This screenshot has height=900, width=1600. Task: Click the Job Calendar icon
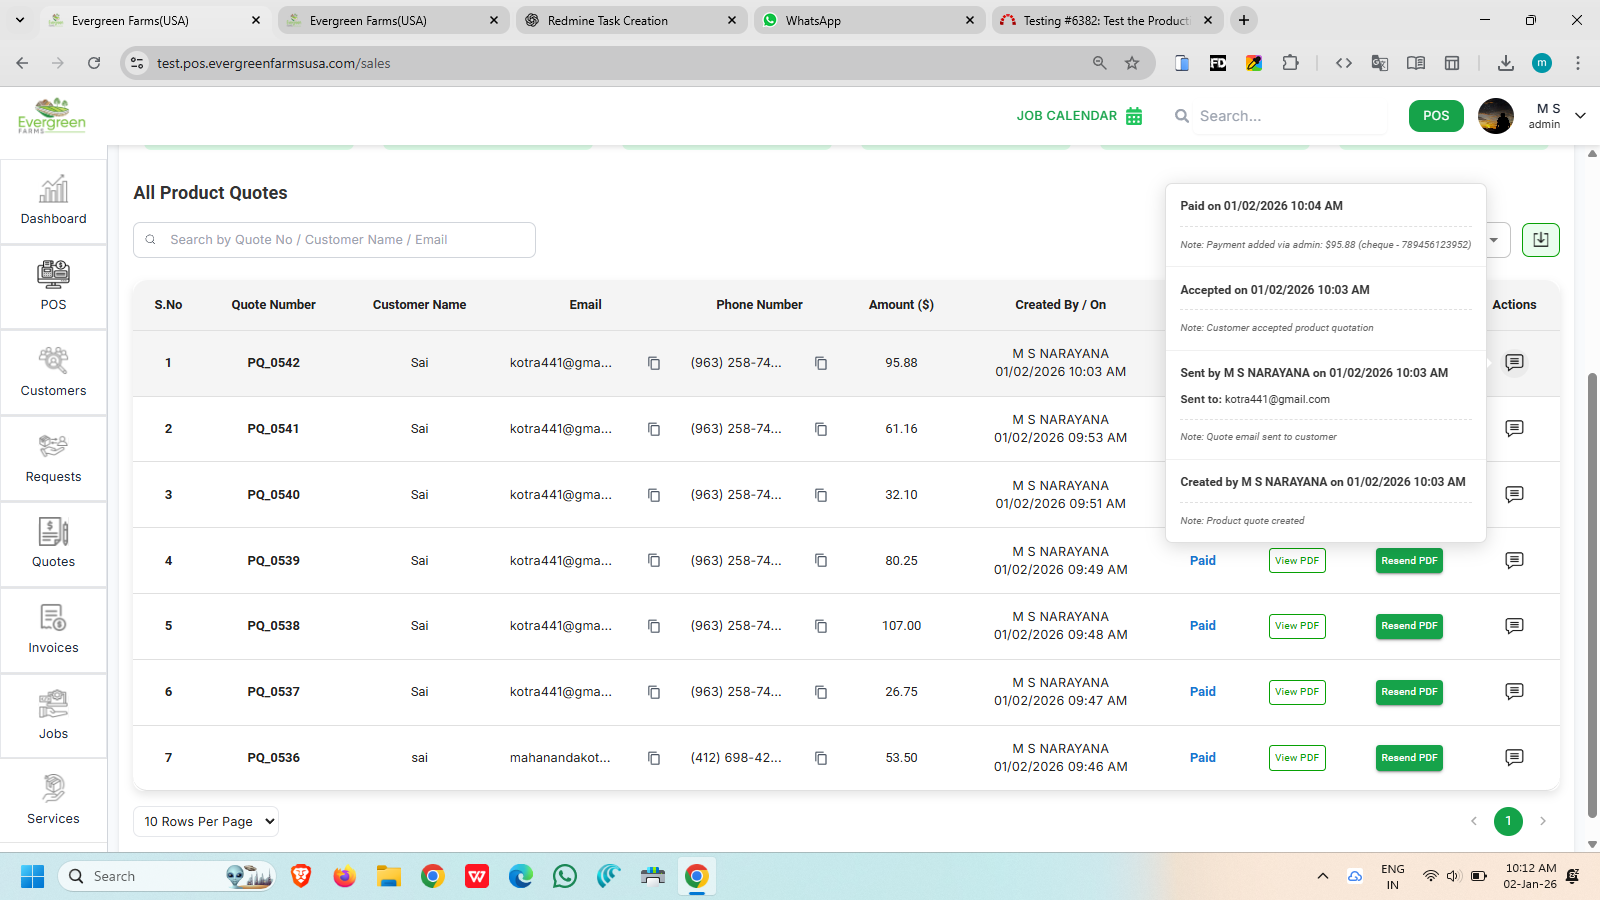(x=1134, y=116)
